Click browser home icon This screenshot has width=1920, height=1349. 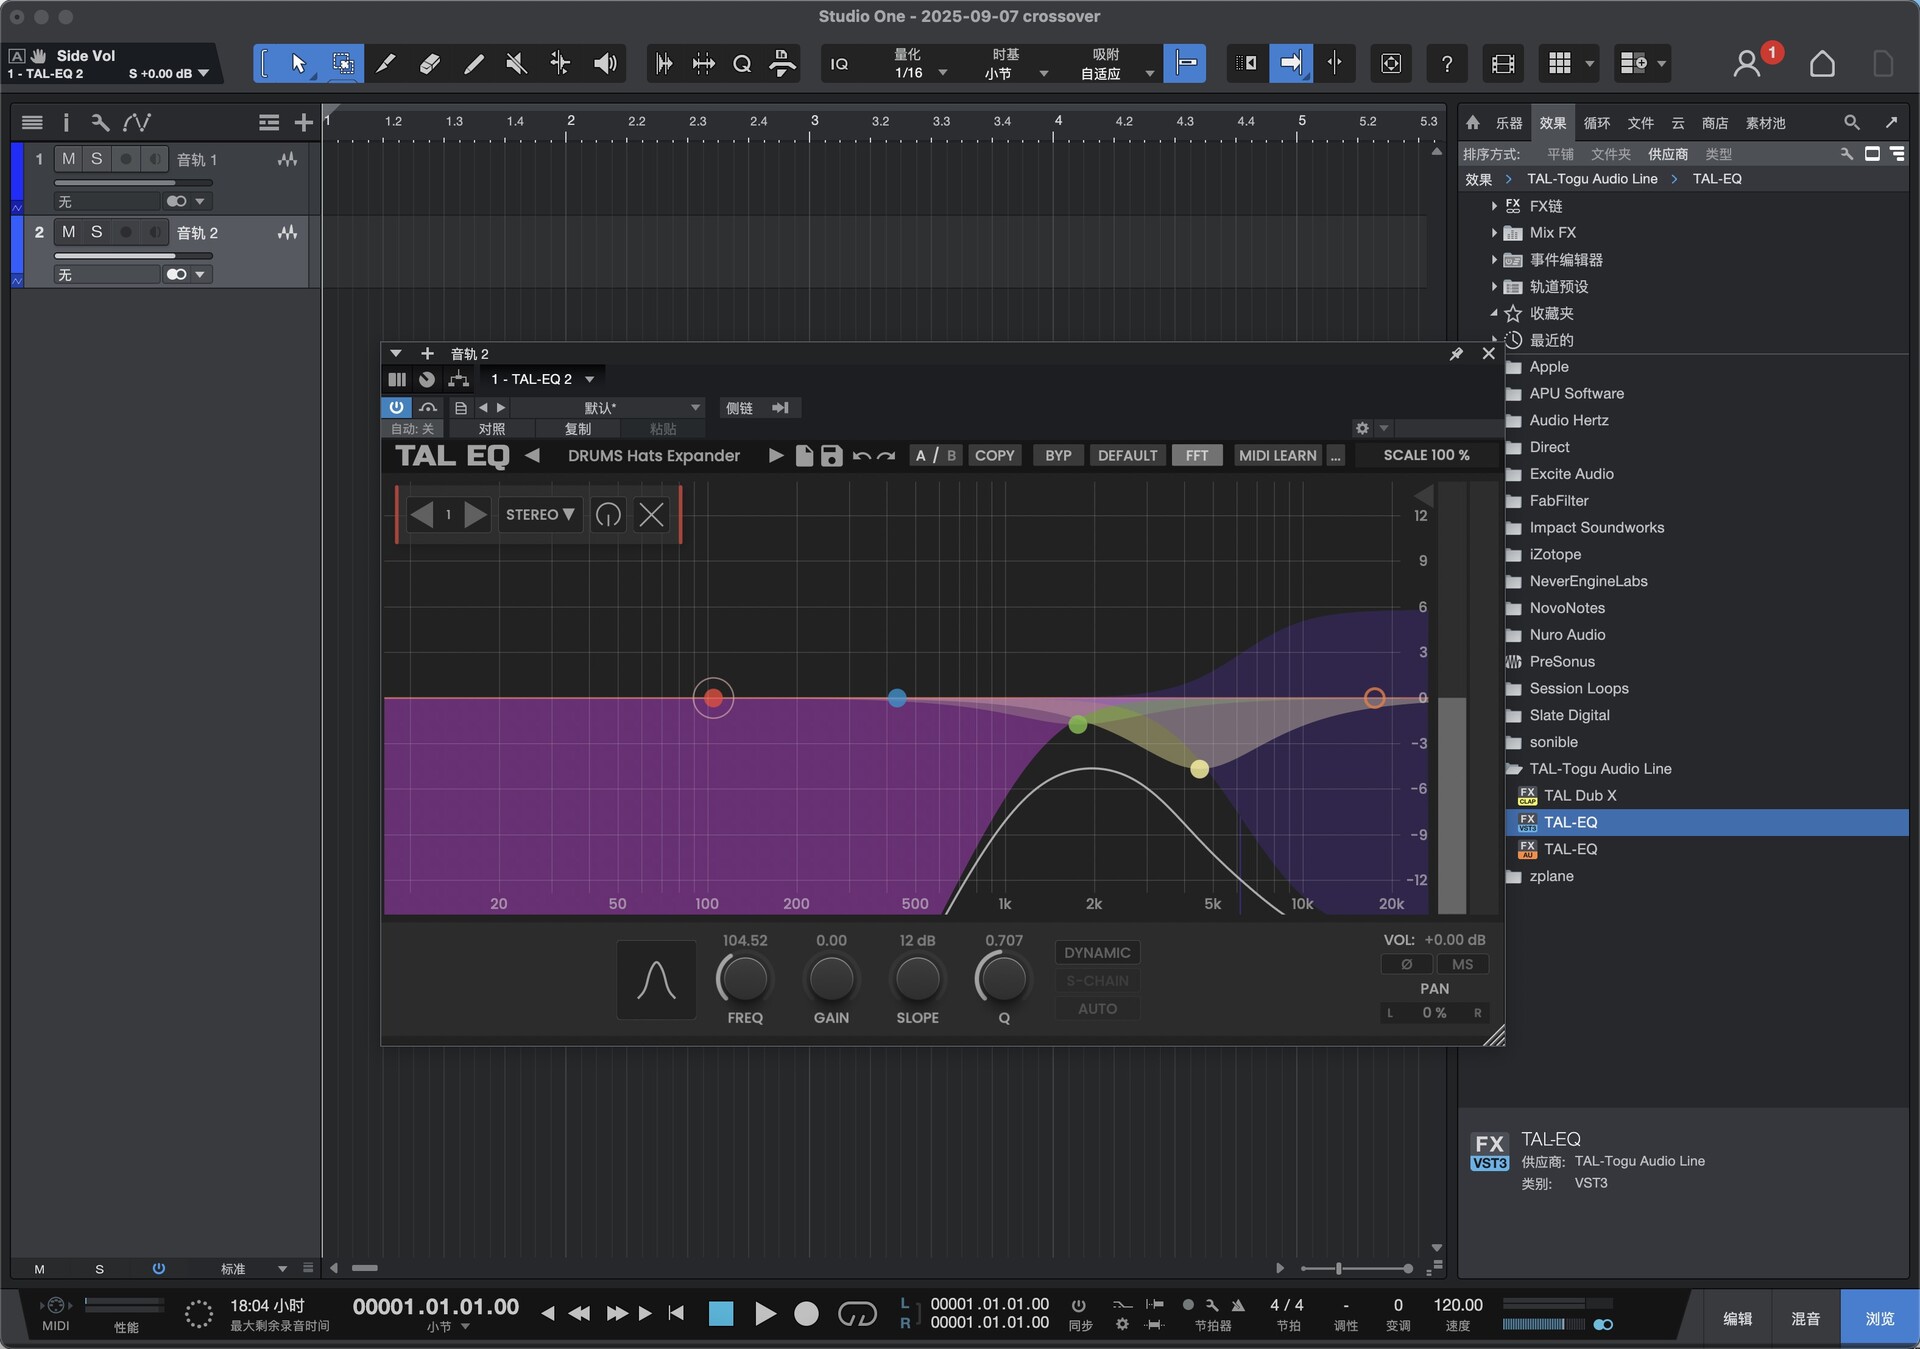pos(1473,122)
